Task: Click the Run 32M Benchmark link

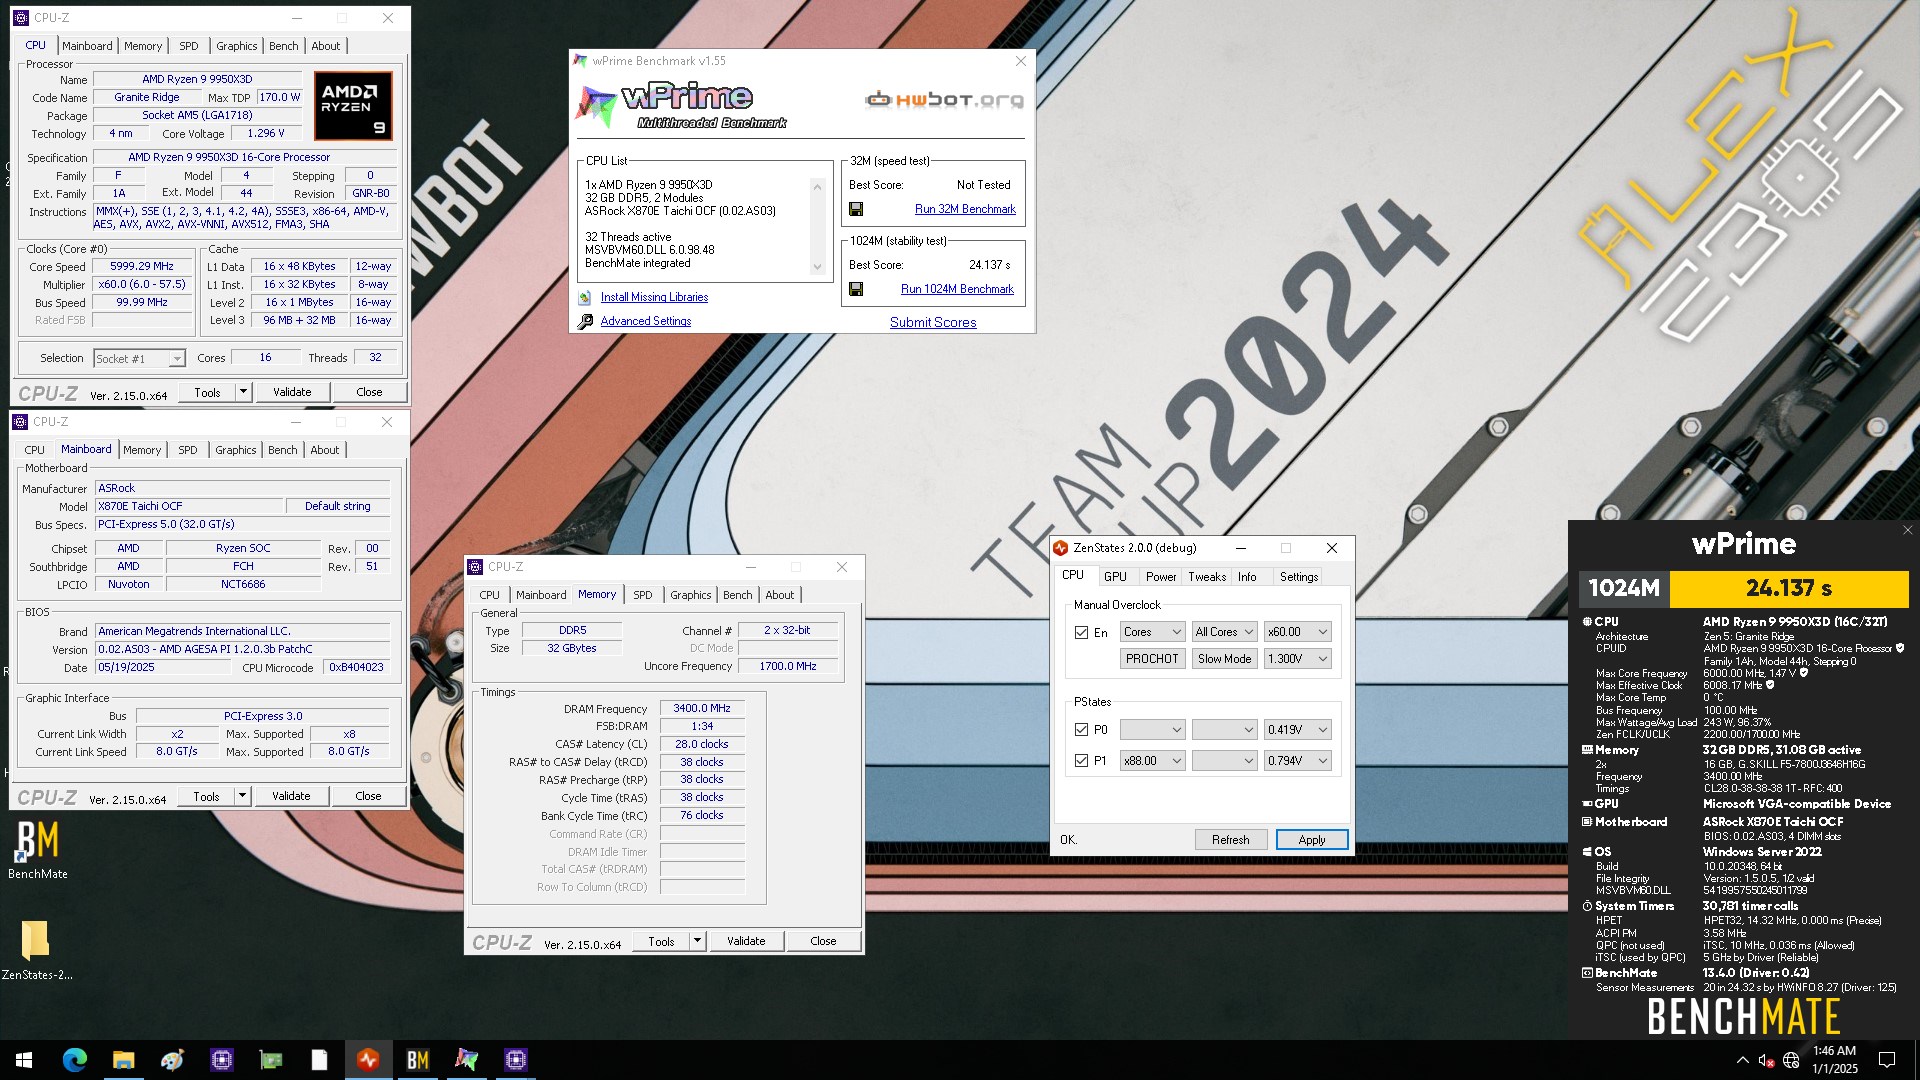Action: tap(965, 209)
